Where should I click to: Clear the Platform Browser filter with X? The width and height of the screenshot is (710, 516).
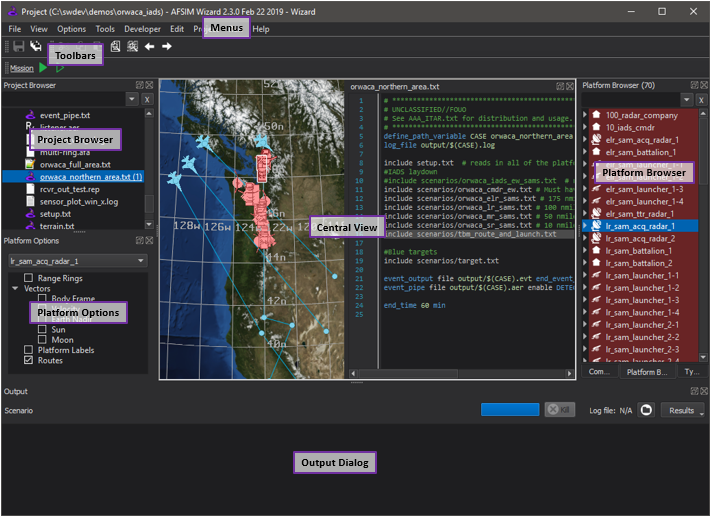701,100
